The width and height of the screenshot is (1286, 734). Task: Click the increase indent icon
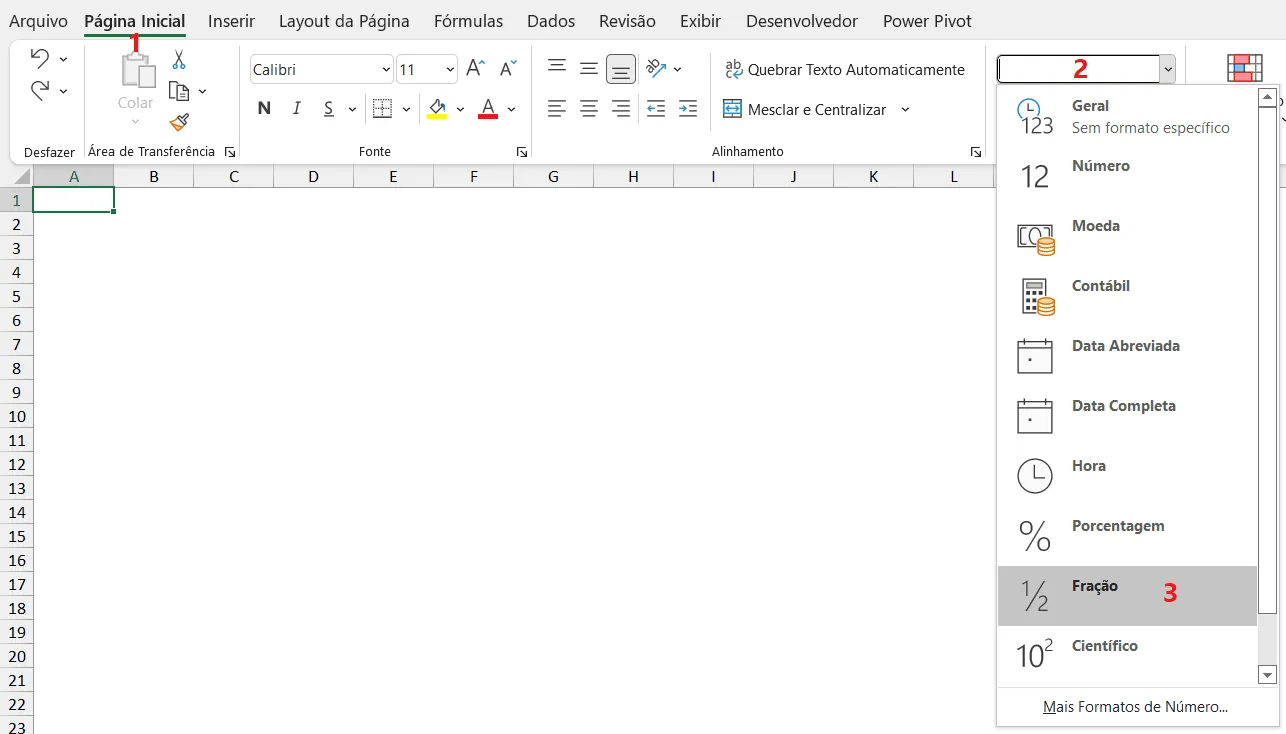(688, 109)
